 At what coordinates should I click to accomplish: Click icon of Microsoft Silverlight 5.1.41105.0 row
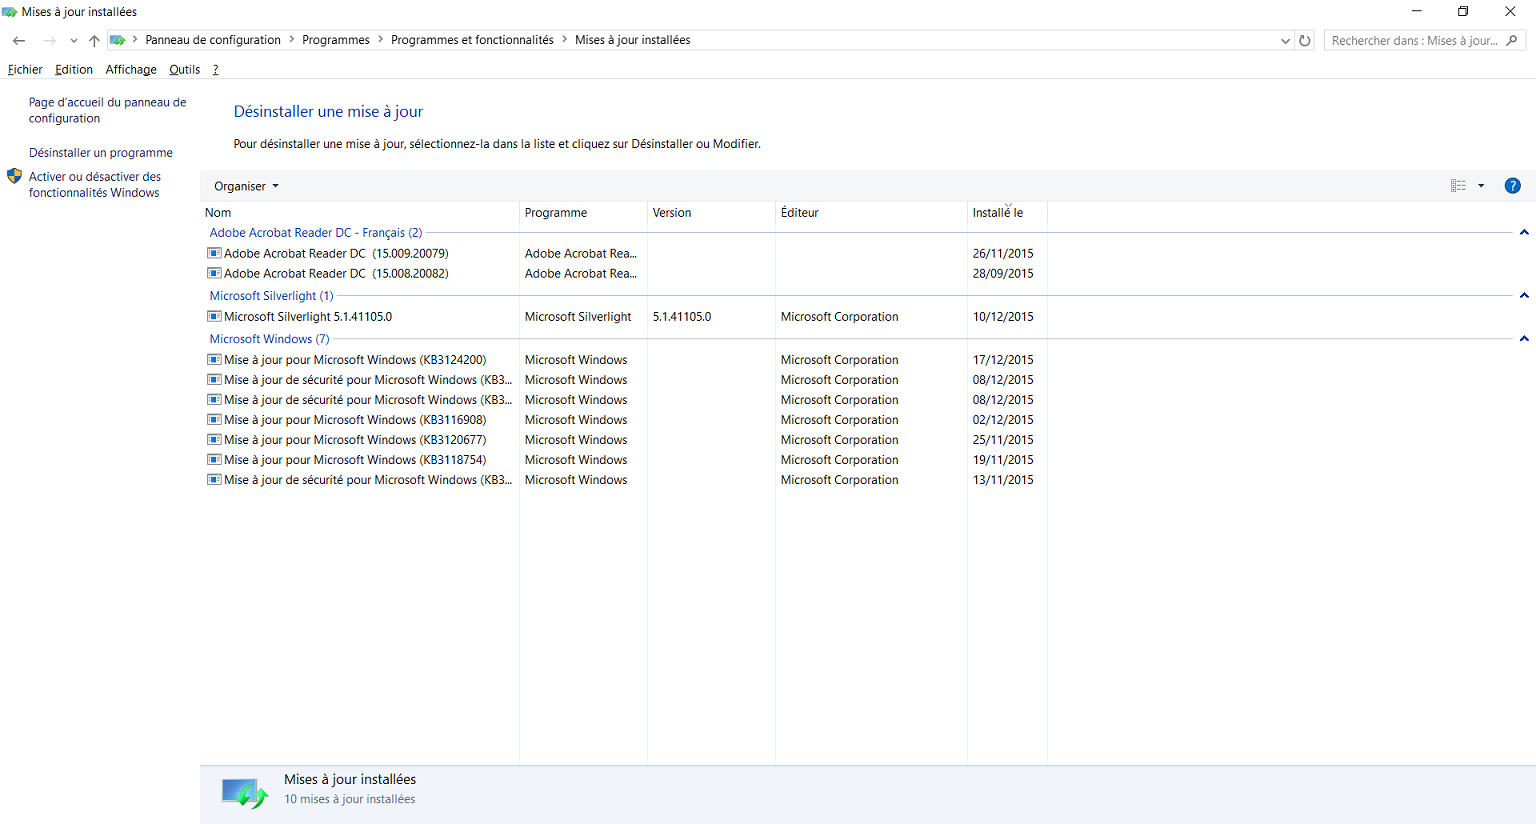214,317
